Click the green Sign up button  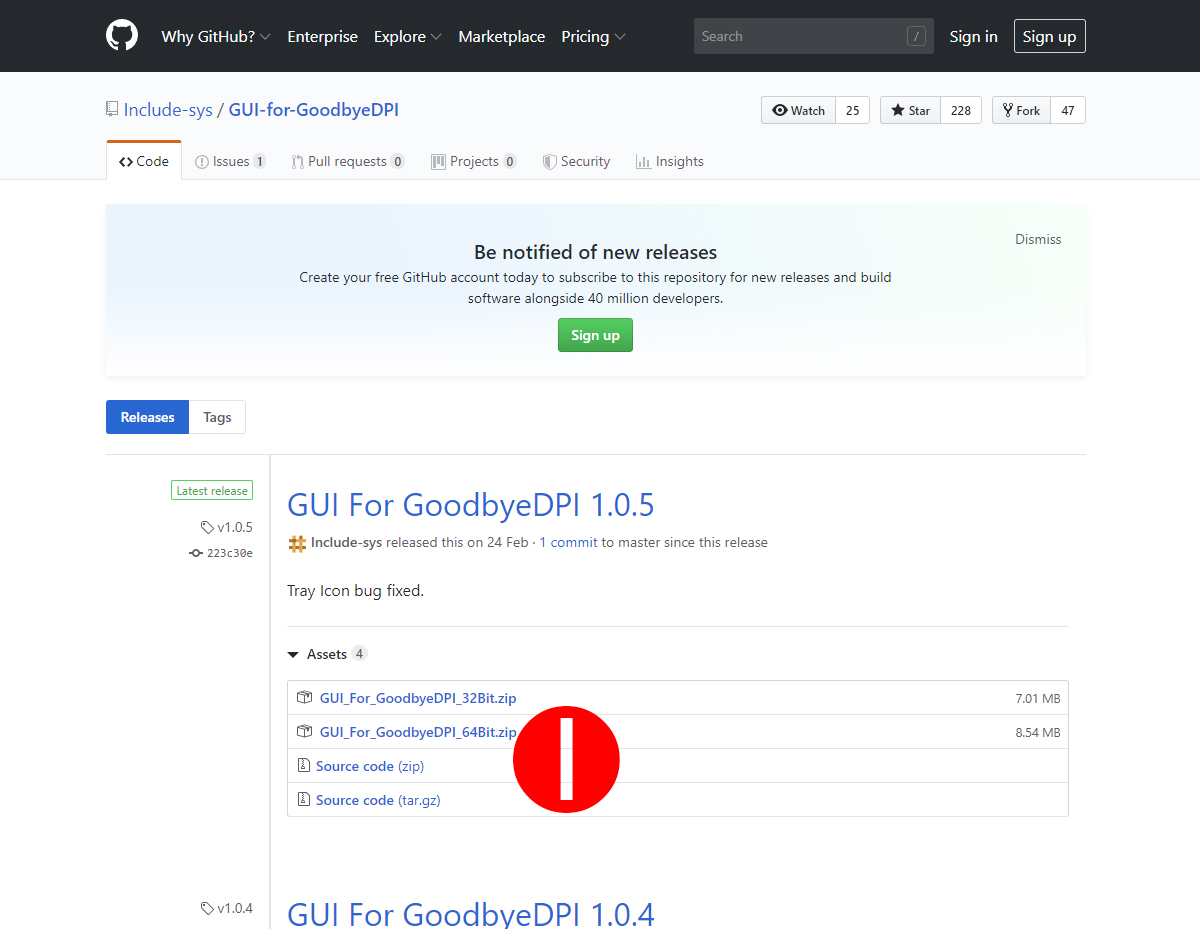(x=595, y=335)
